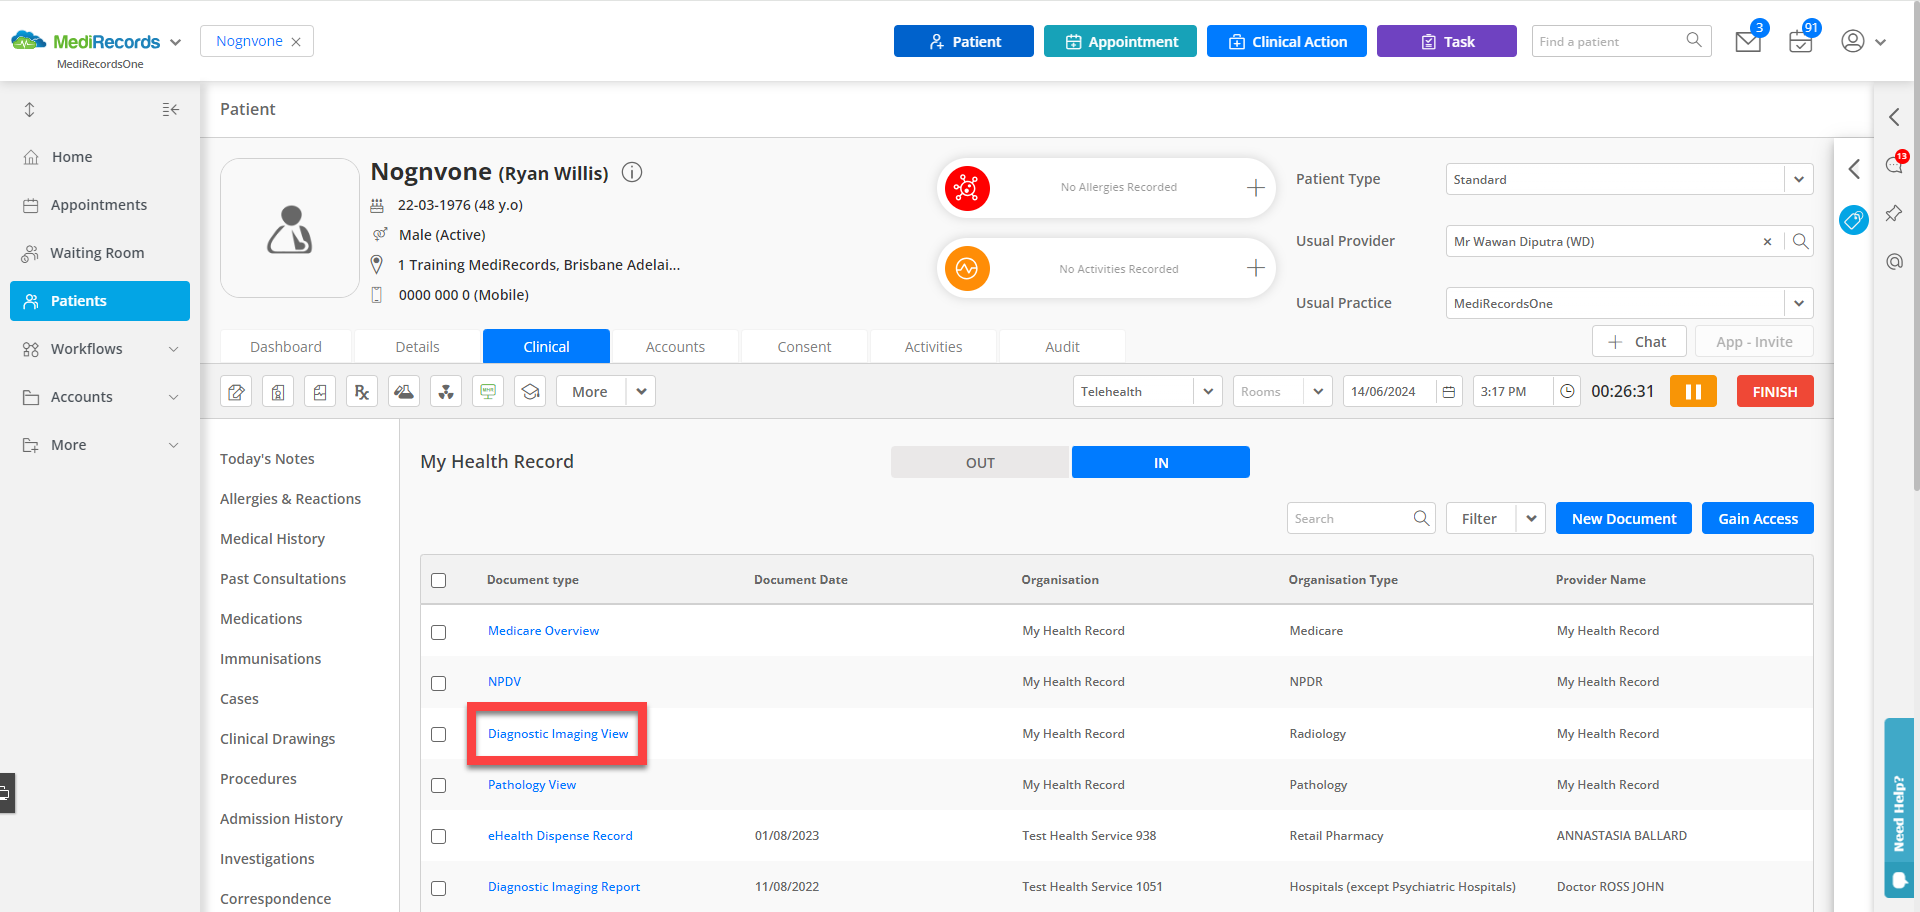Click the pin icon in right panel
The width and height of the screenshot is (1920, 912).
(x=1894, y=213)
